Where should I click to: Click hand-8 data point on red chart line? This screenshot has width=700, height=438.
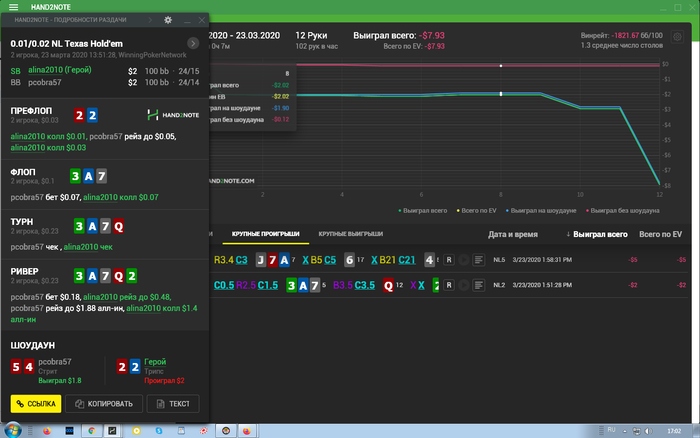tap(501, 66)
